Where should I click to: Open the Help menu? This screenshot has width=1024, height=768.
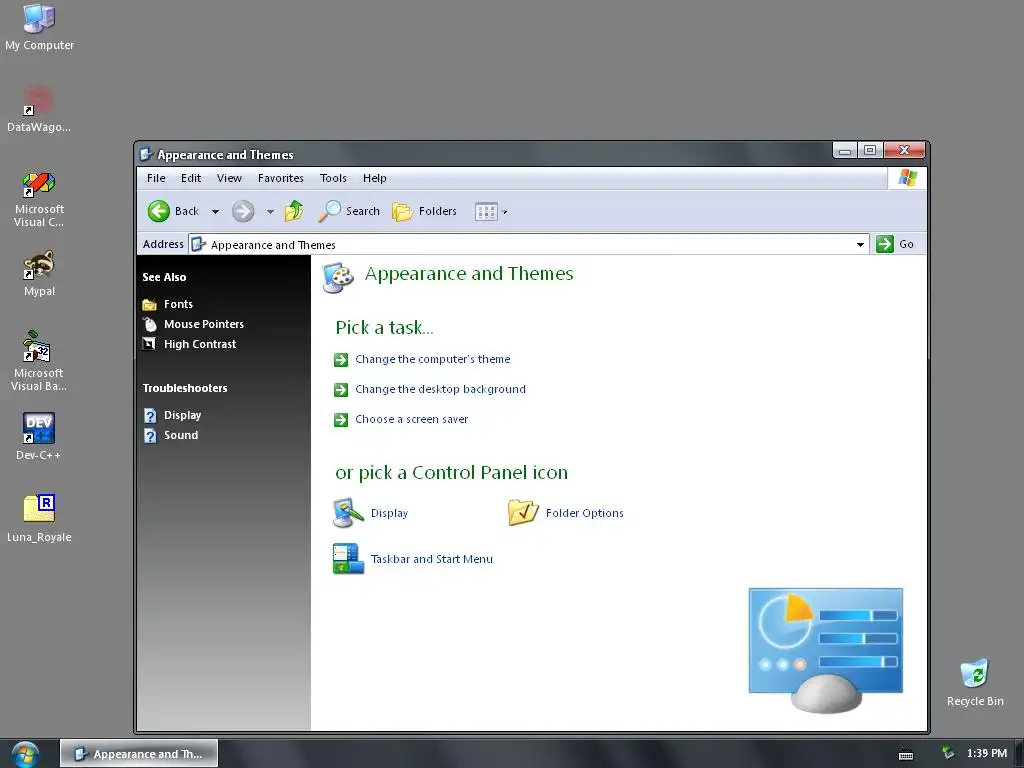coord(375,178)
